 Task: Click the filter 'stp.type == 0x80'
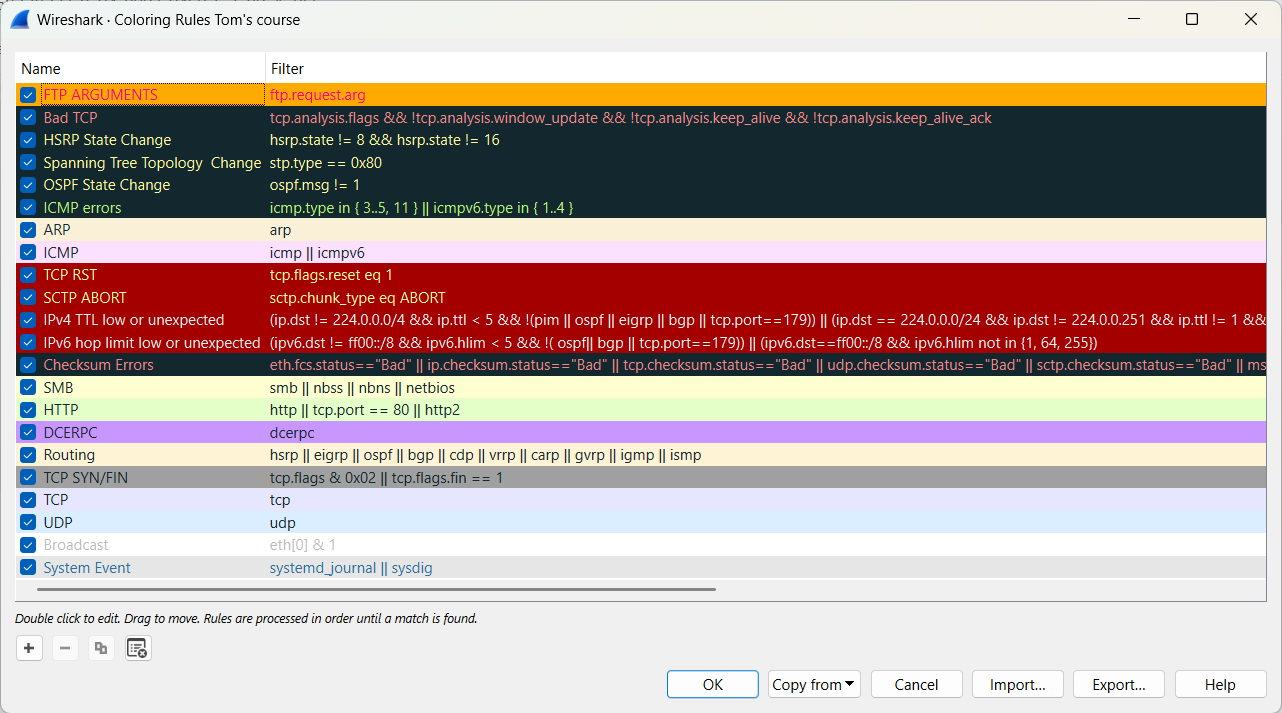326,163
